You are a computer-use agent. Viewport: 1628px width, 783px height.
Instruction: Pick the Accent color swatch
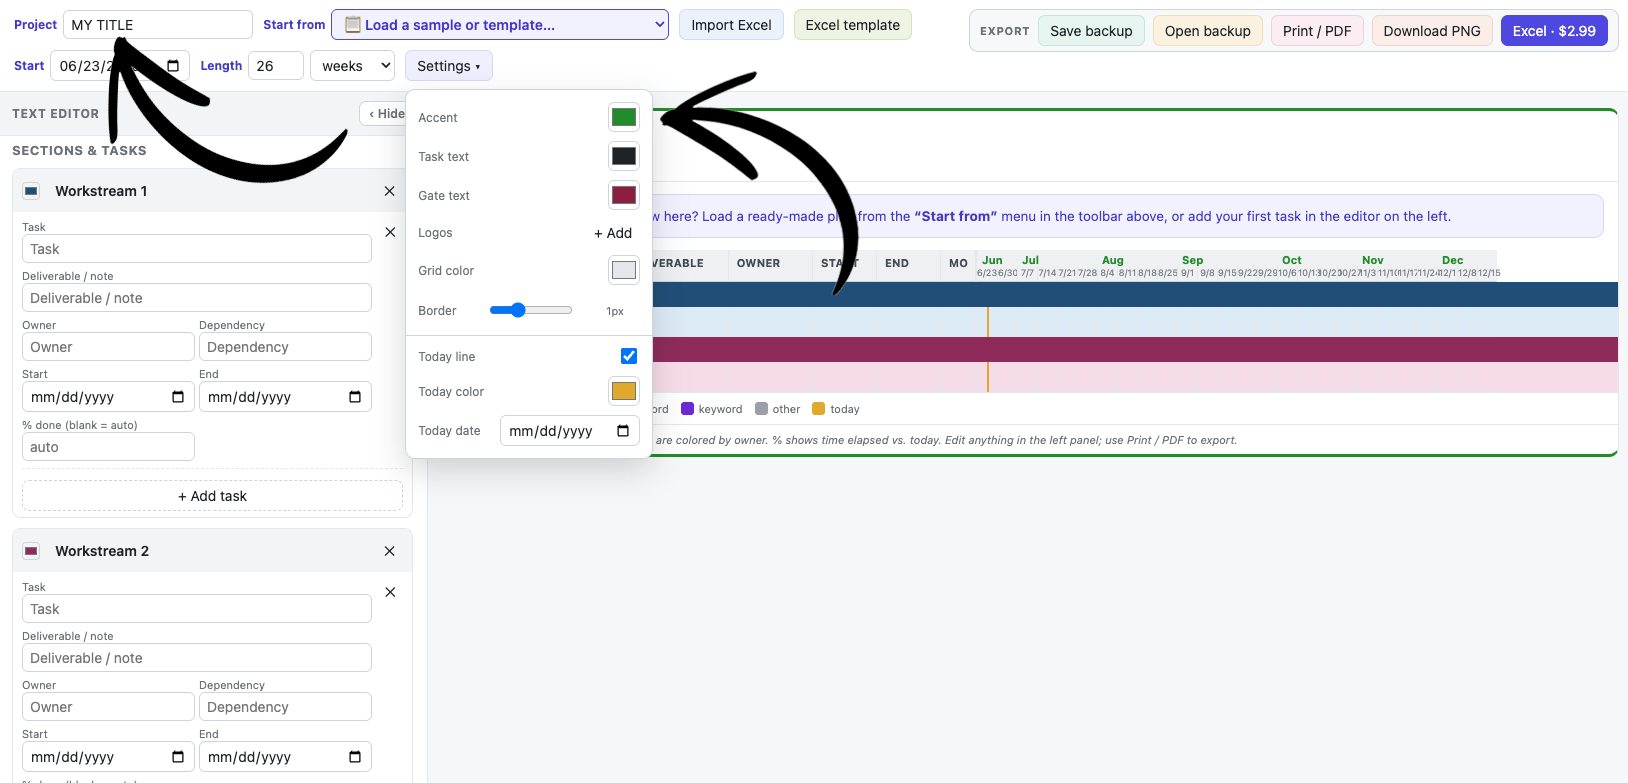point(624,117)
